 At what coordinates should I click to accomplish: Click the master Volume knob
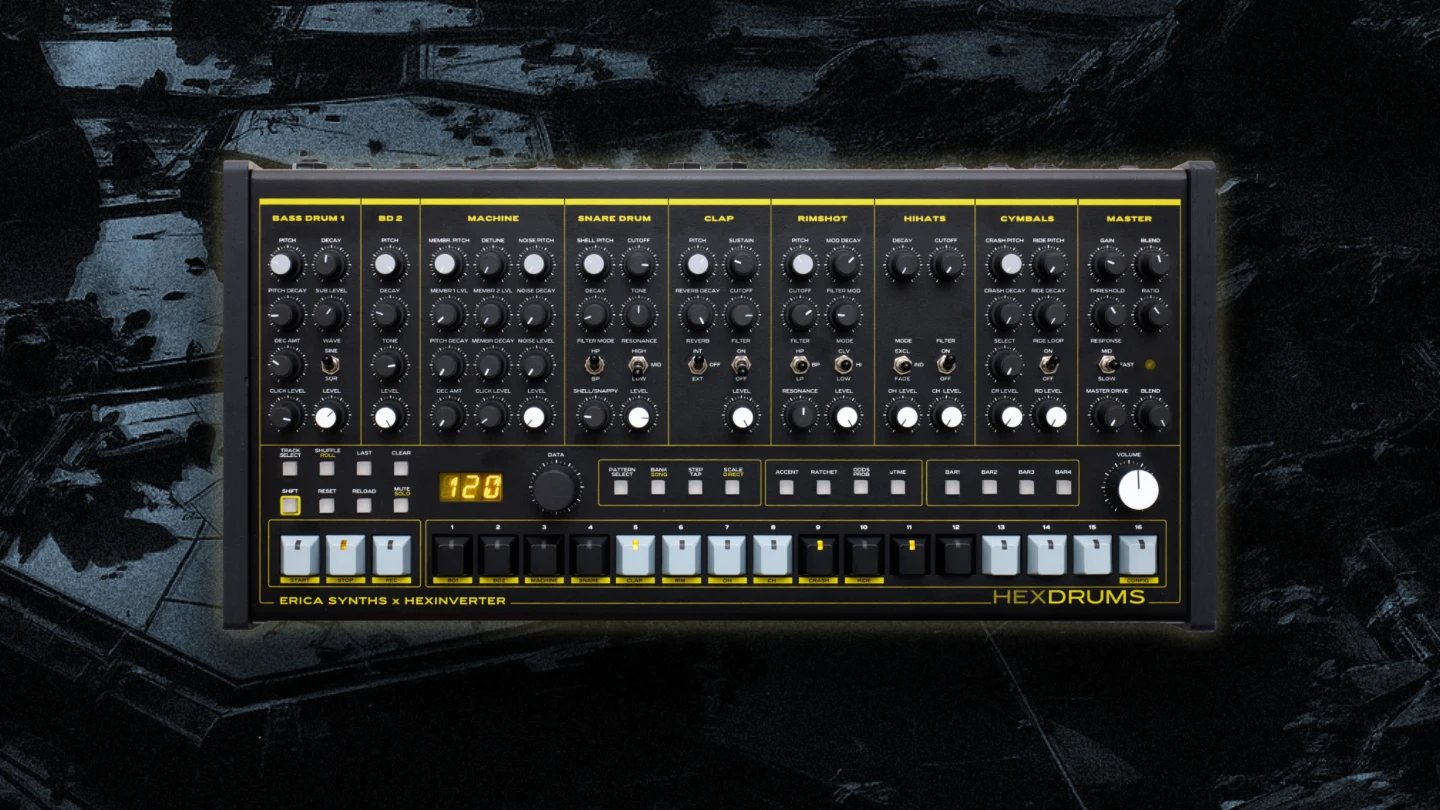1137,490
